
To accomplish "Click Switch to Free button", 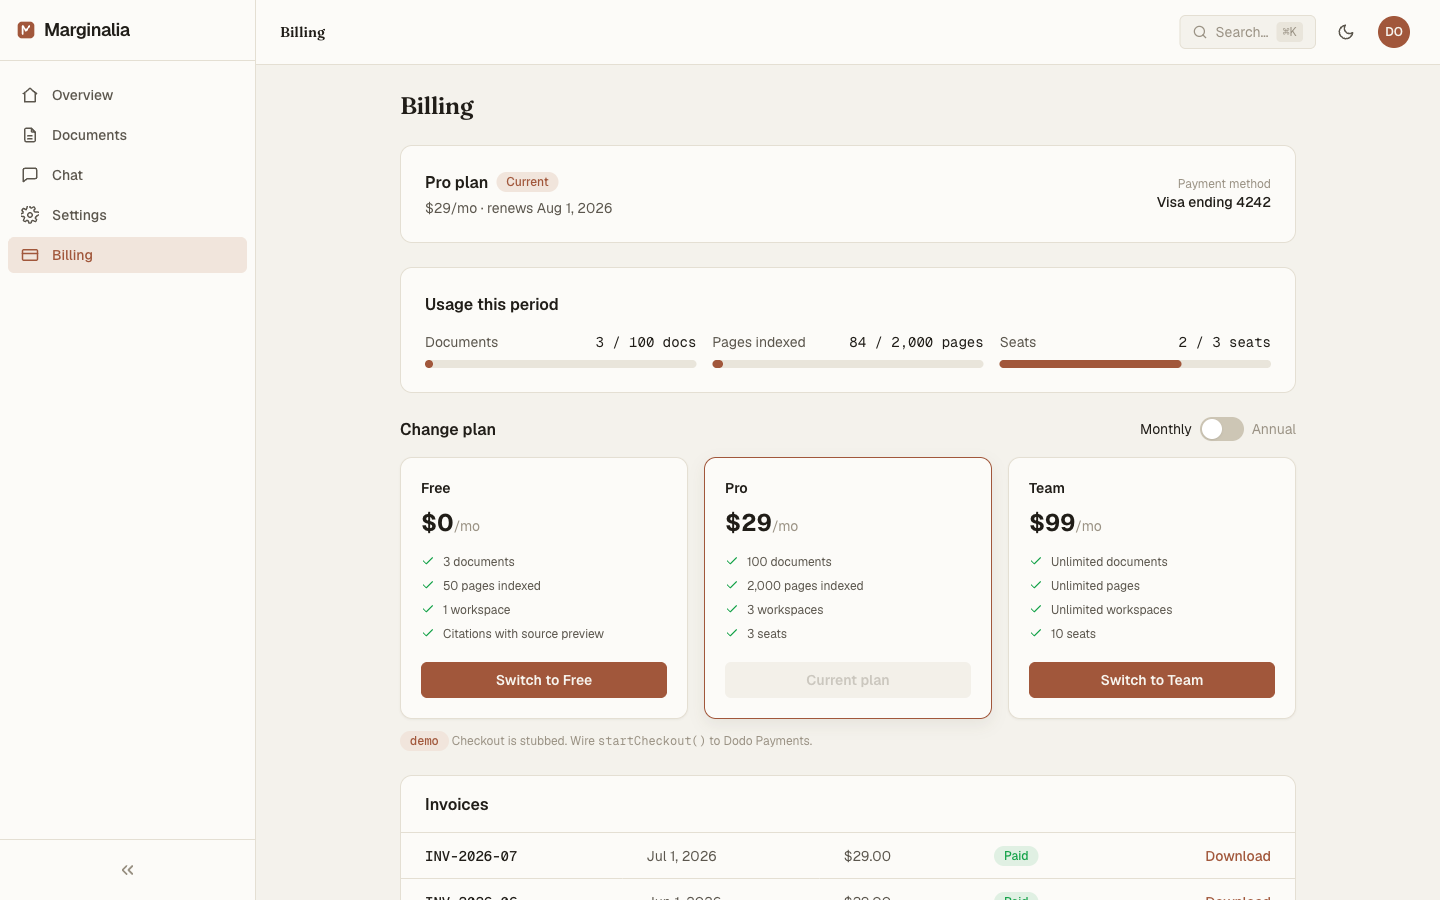I will point(544,680).
